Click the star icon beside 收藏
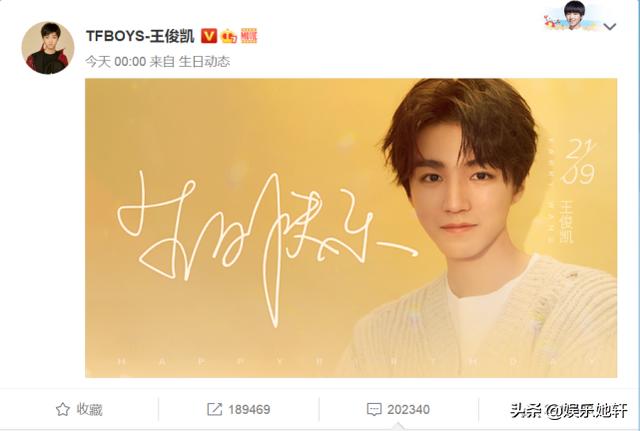 62,409
